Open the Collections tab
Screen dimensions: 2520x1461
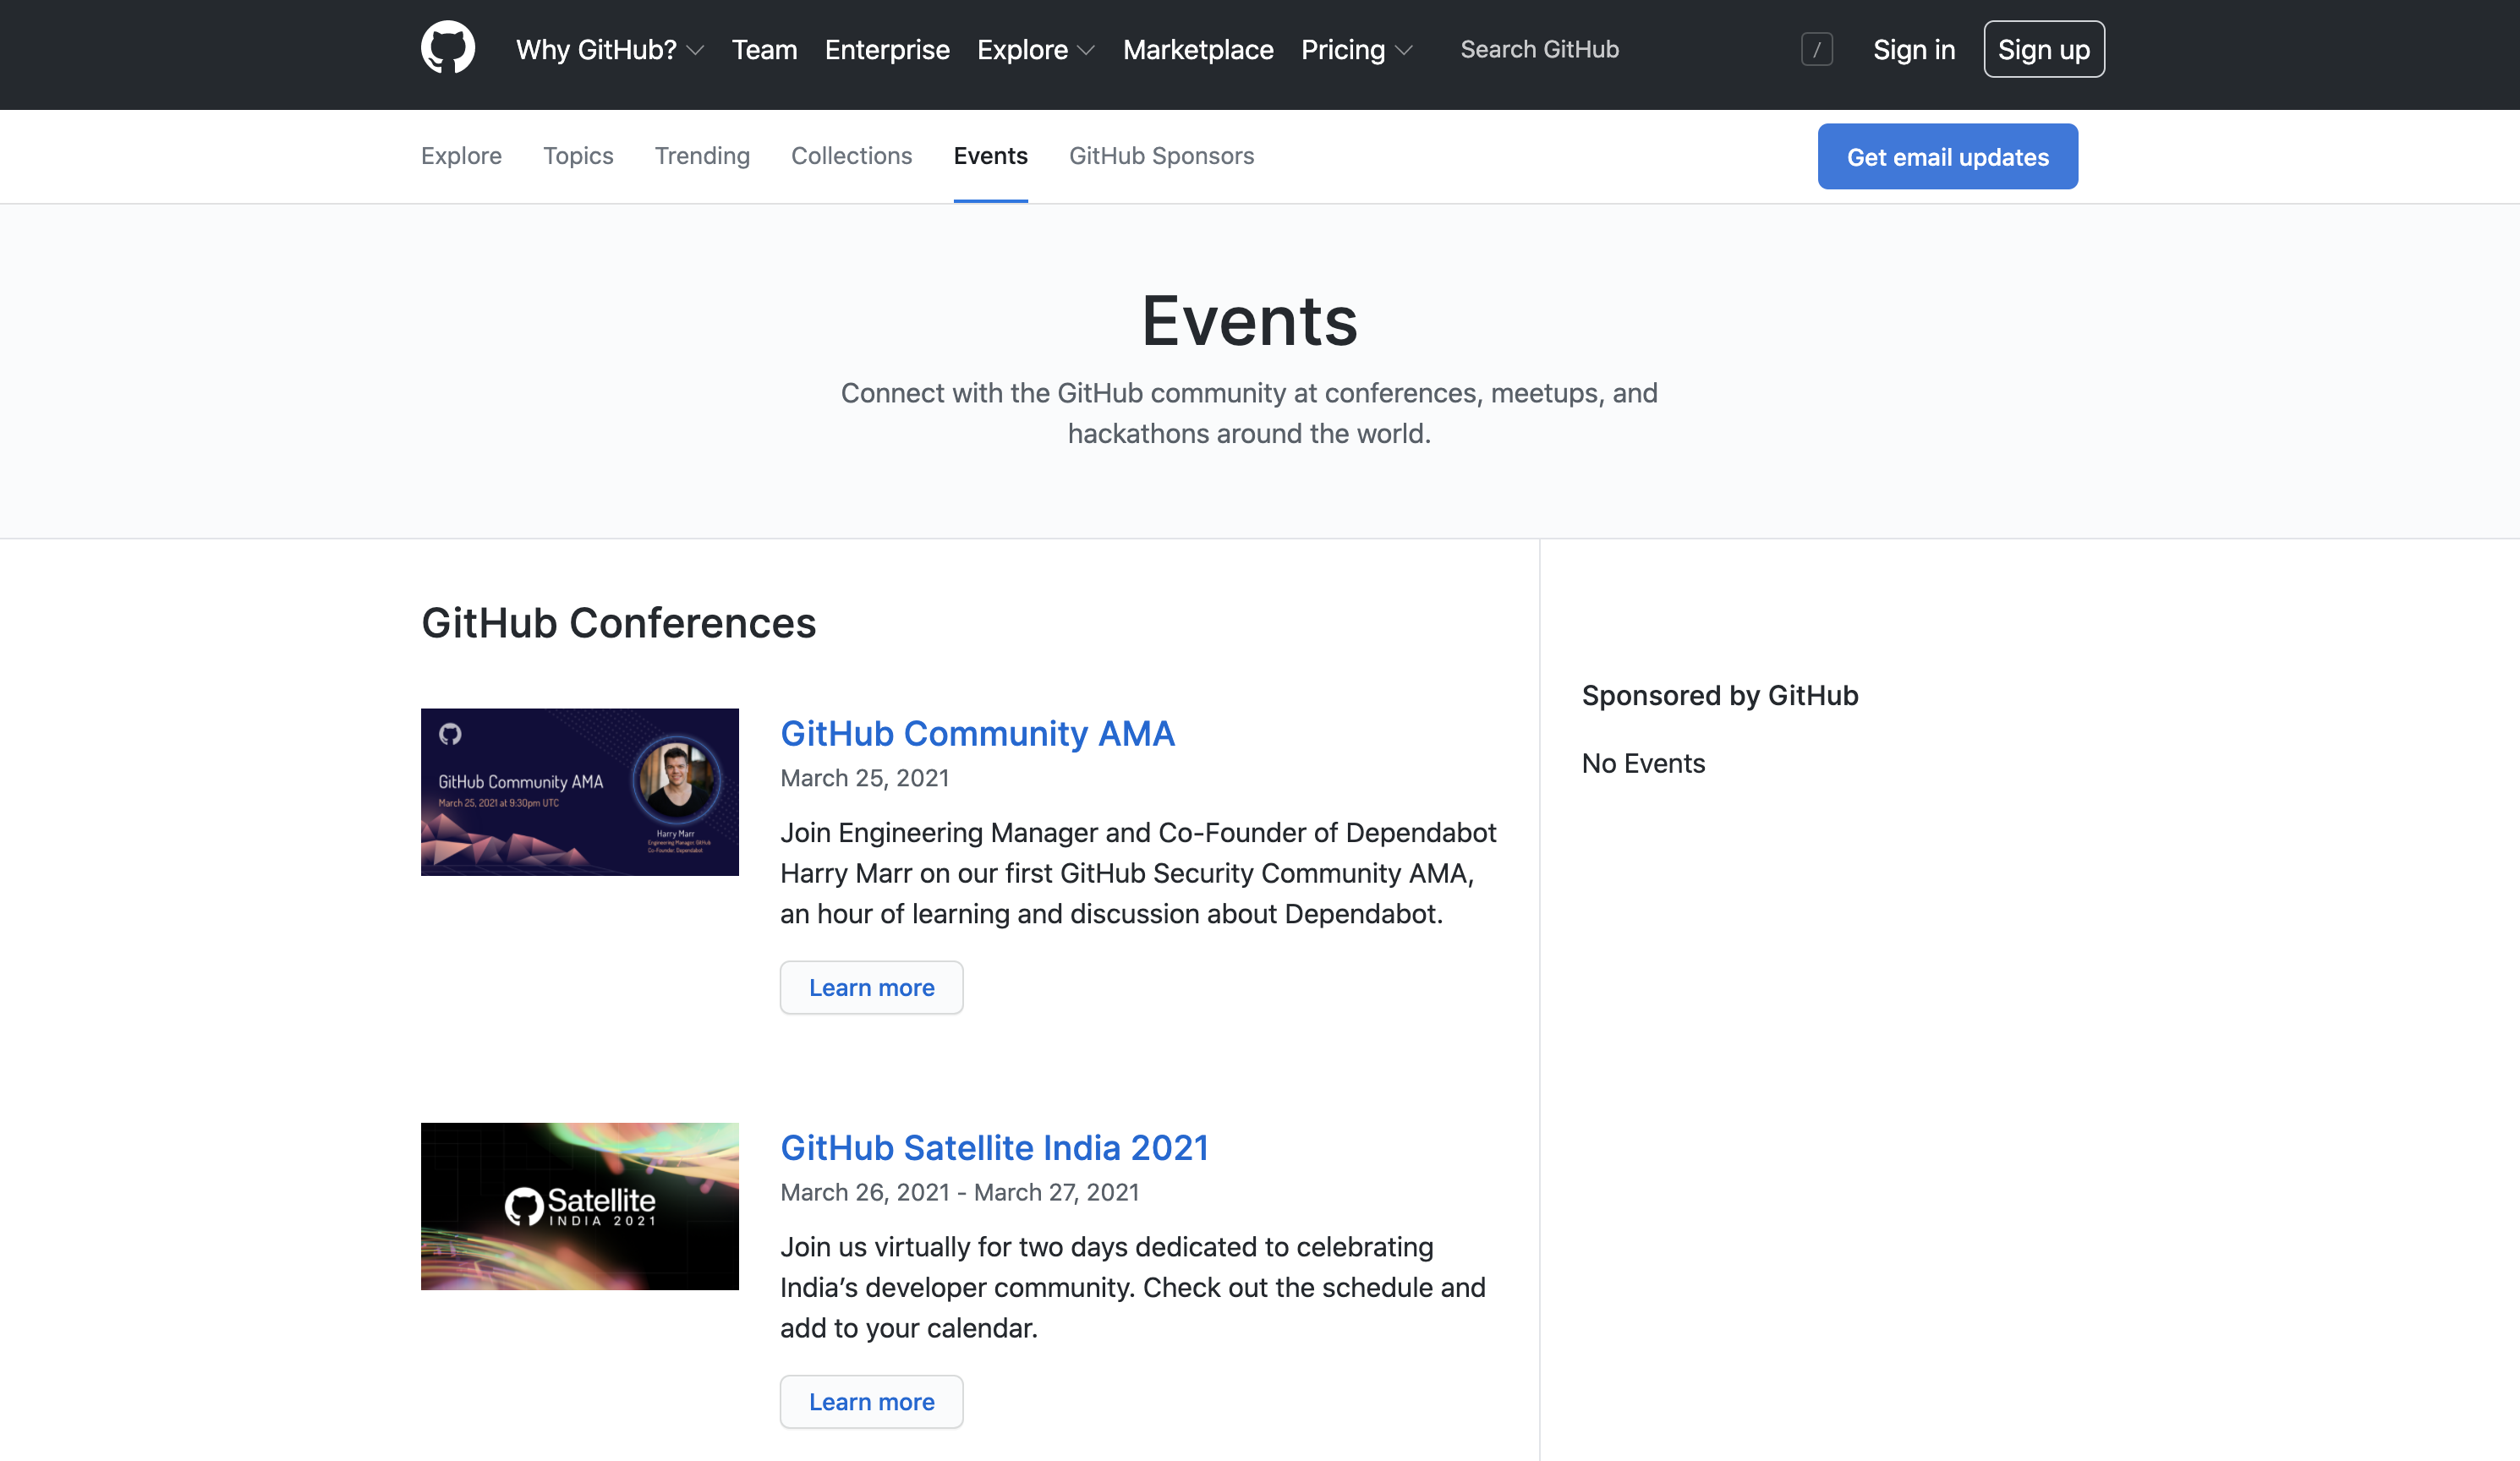(x=851, y=156)
